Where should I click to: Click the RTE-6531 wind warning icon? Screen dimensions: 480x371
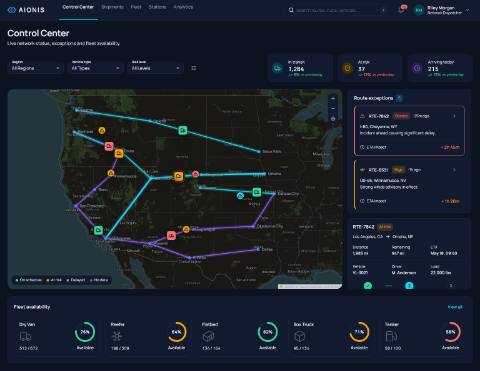pos(362,170)
